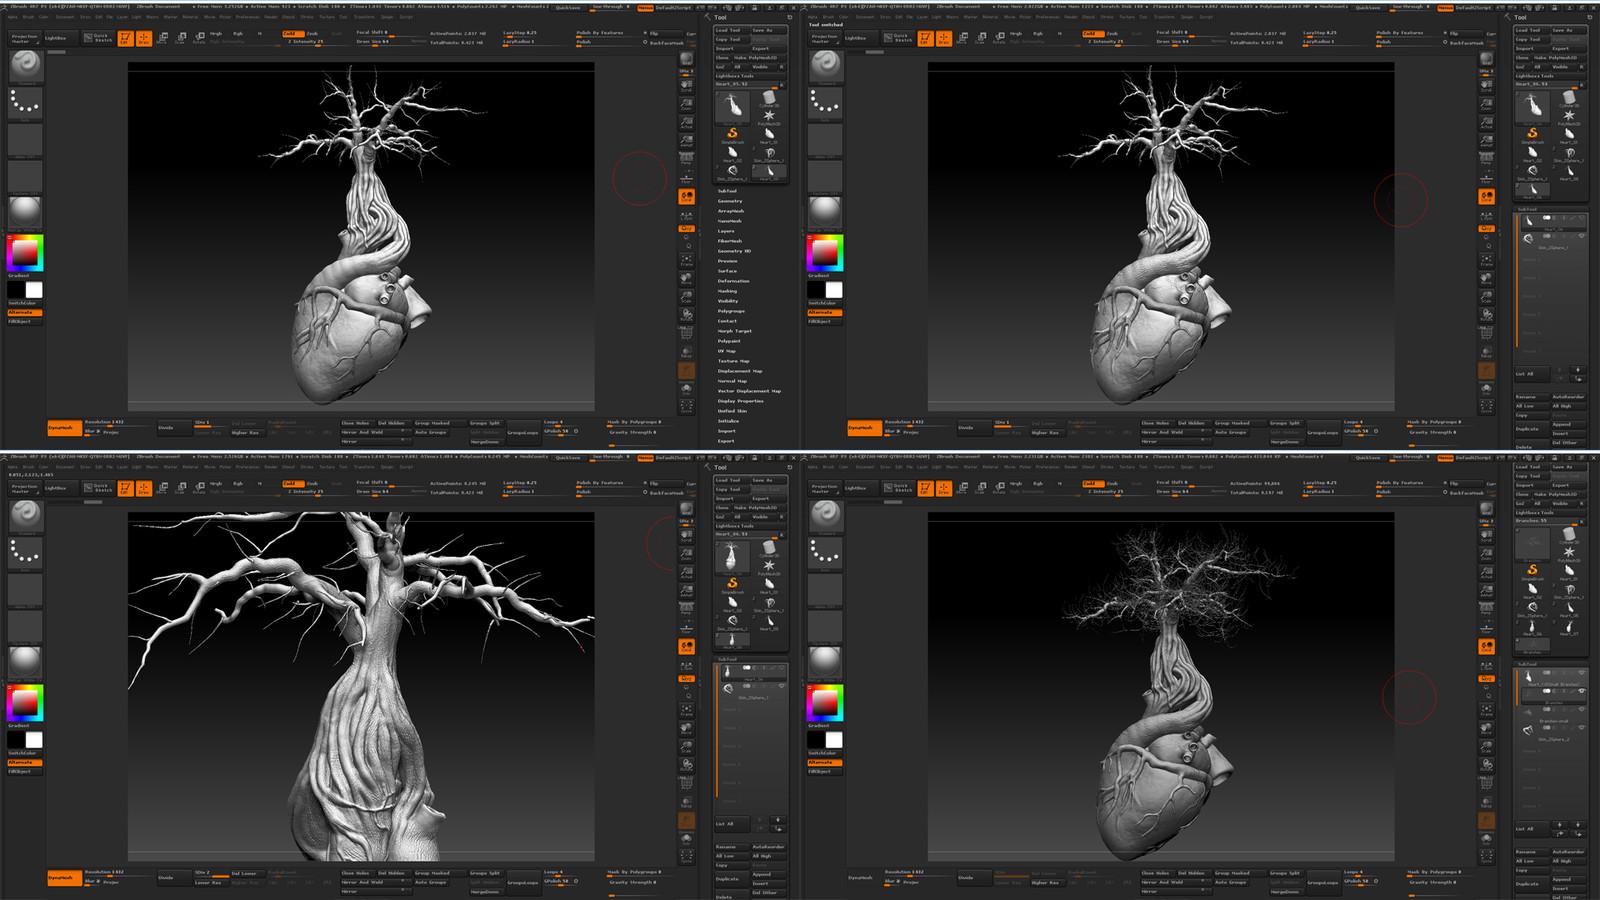Select the PolyMesh3D star tool in top-left Tool palette
1600x900 pixels.
click(x=769, y=118)
